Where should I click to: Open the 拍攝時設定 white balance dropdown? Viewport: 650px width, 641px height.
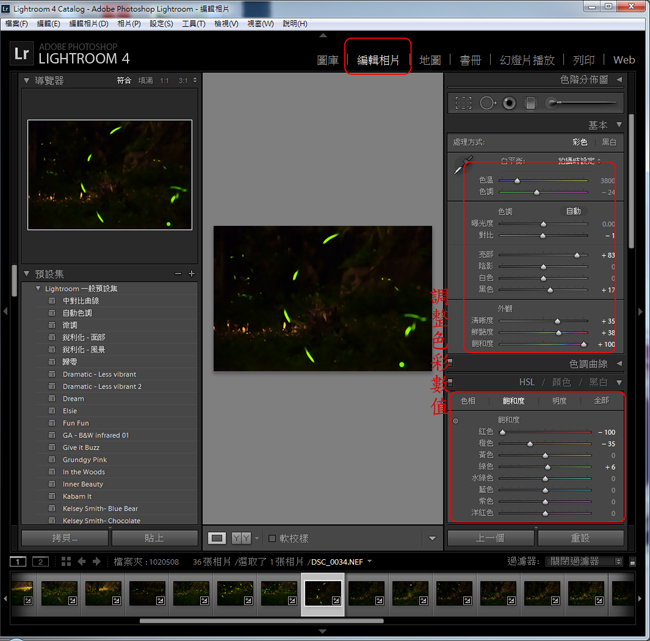click(580, 161)
